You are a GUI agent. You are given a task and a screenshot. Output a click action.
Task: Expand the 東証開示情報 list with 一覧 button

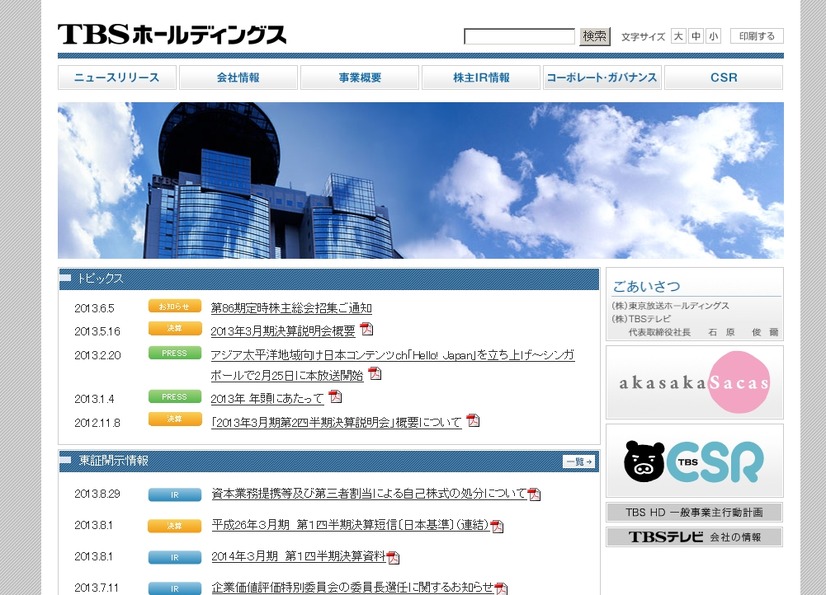[579, 462]
